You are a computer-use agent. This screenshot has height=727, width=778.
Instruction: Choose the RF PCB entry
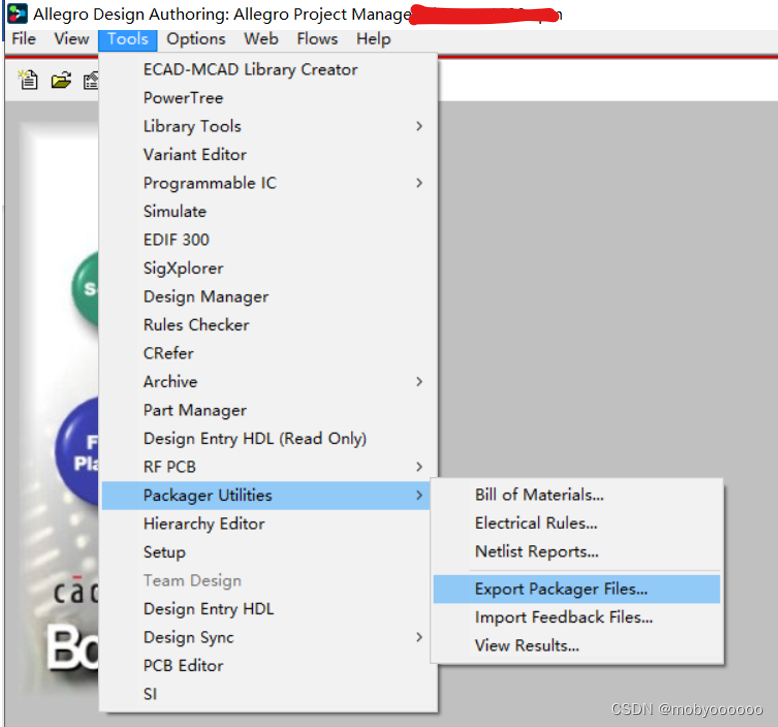(x=268, y=467)
